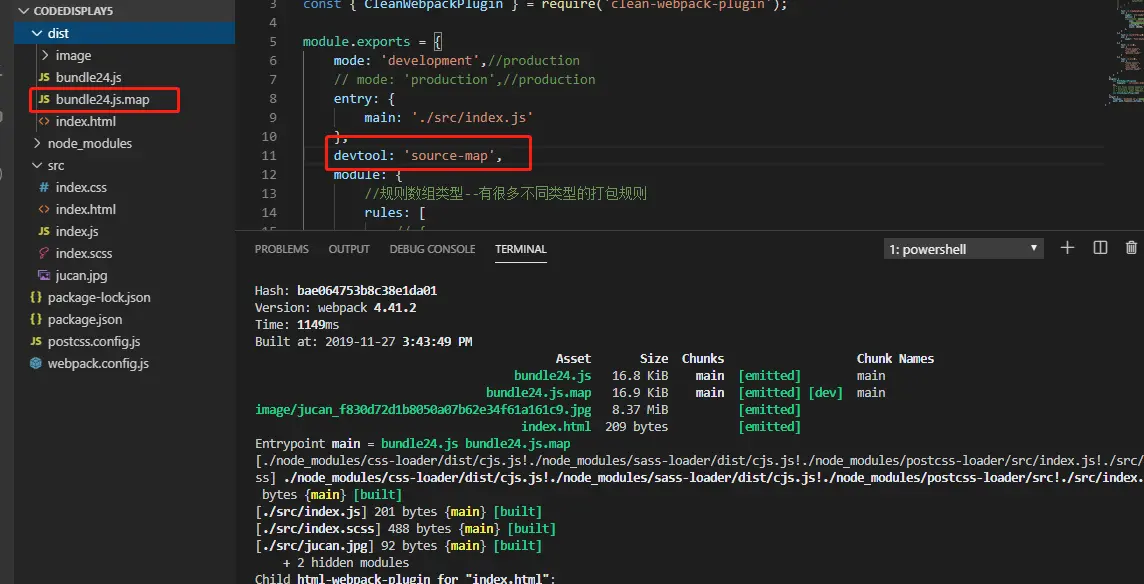1144x584 pixels.
Task: Open package-lock.json file
Action: (x=99, y=298)
